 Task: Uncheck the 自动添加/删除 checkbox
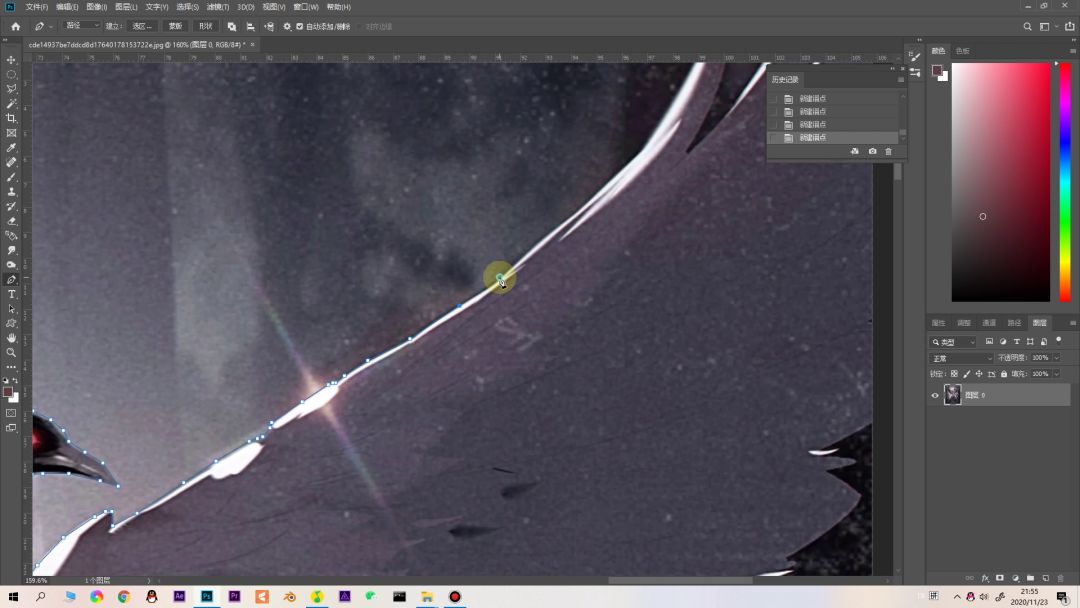coord(299,26)
